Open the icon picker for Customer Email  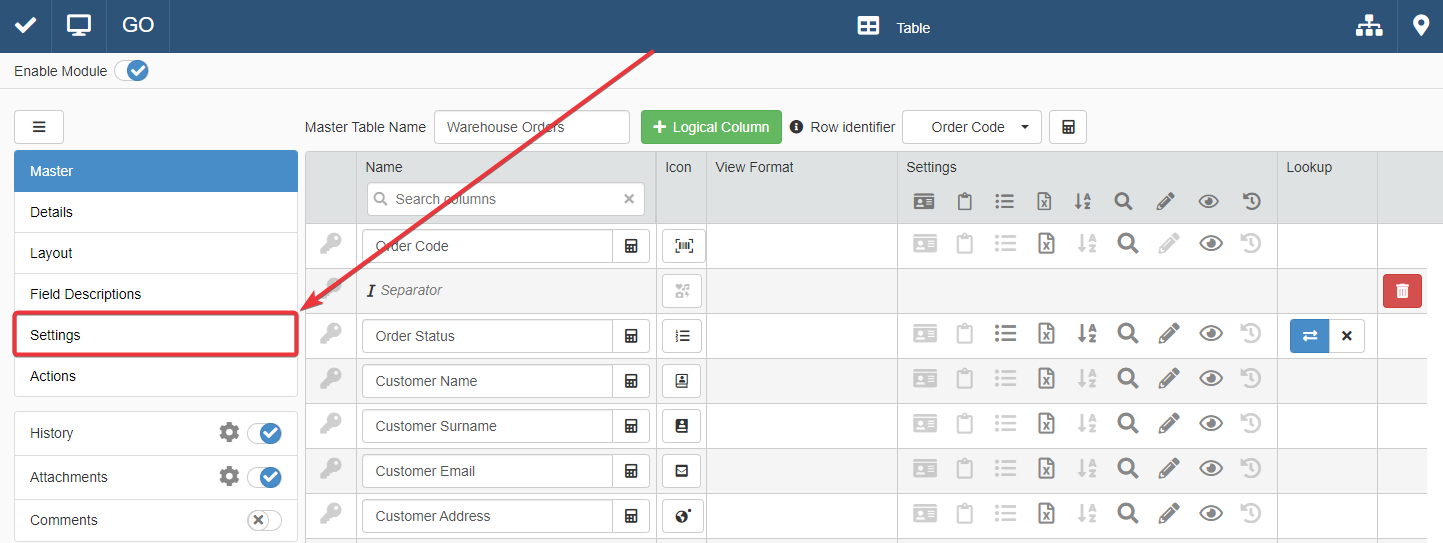click(682, 471)
